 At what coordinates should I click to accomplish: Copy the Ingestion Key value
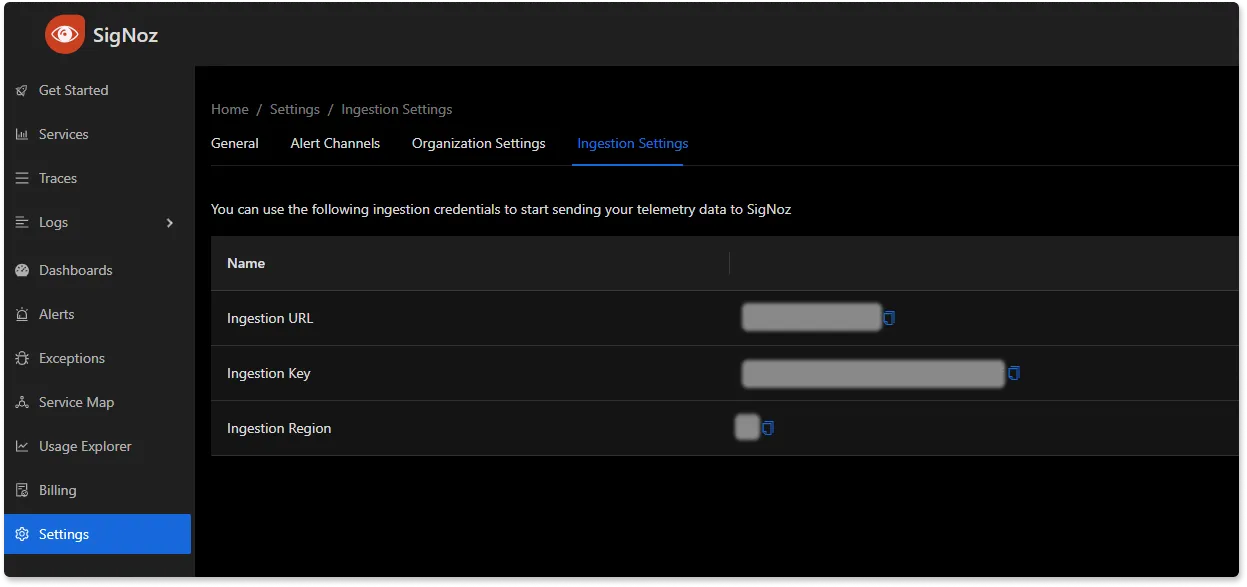[1014, 373]
